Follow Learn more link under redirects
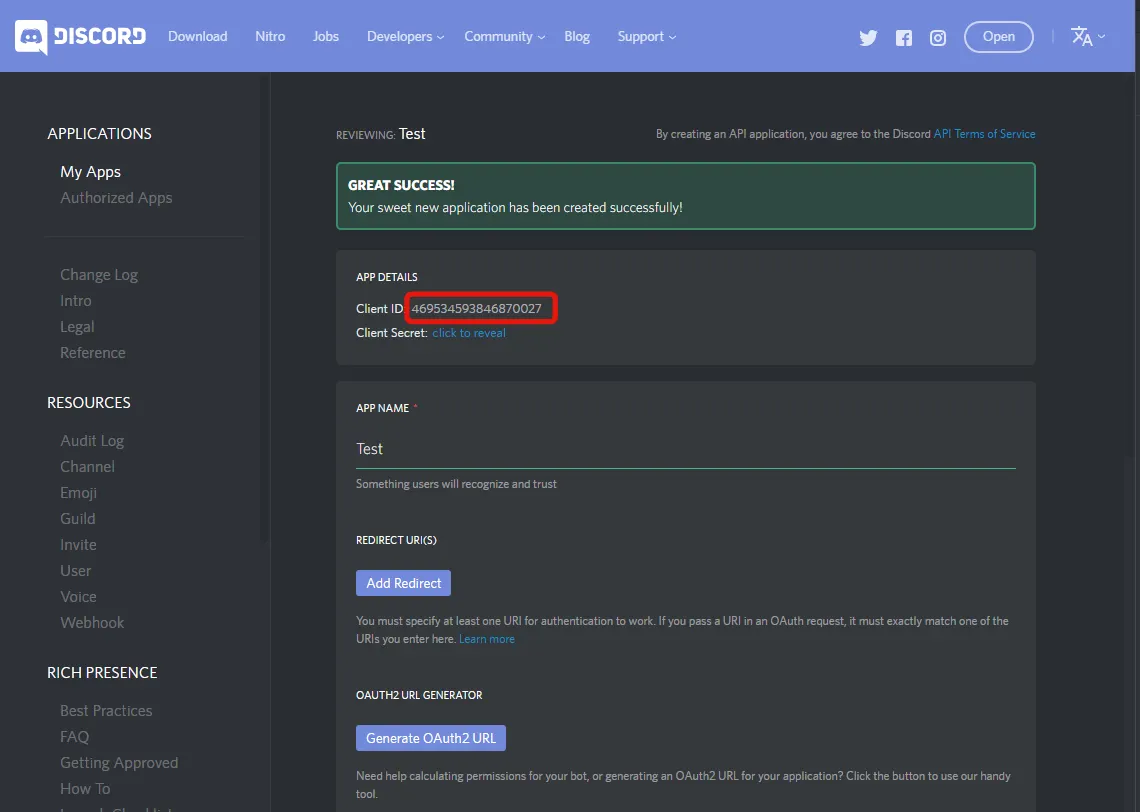Image resolution: width=1140 pixels, height=812 pixels. point(486,639)
